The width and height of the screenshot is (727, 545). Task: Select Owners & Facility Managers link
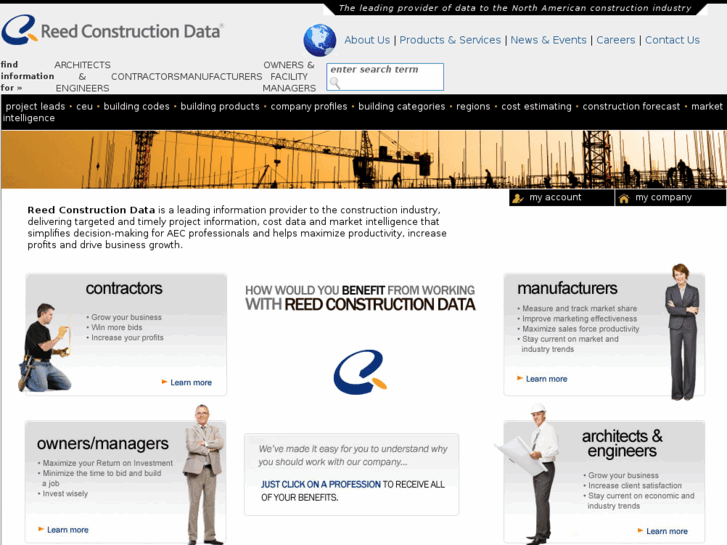click(289, 77)
